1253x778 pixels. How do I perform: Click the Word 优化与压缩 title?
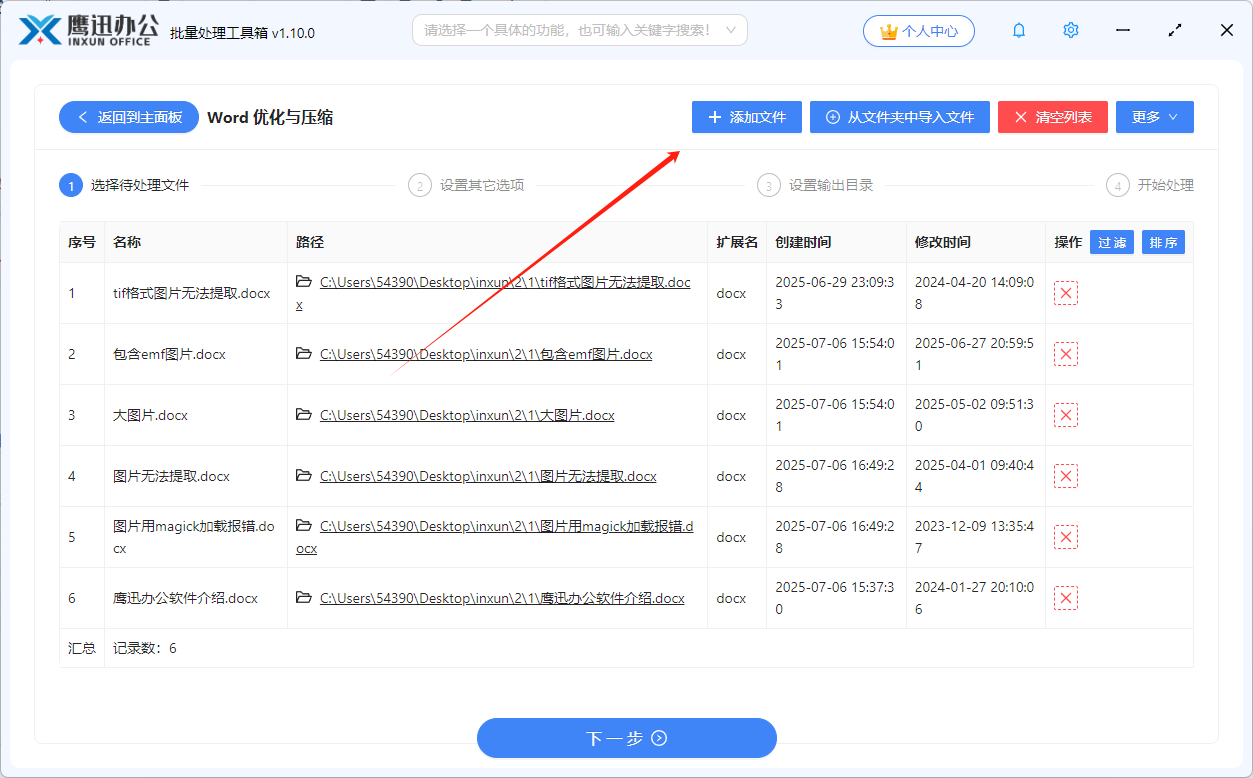pyautogui.click(x=270, y=117)
